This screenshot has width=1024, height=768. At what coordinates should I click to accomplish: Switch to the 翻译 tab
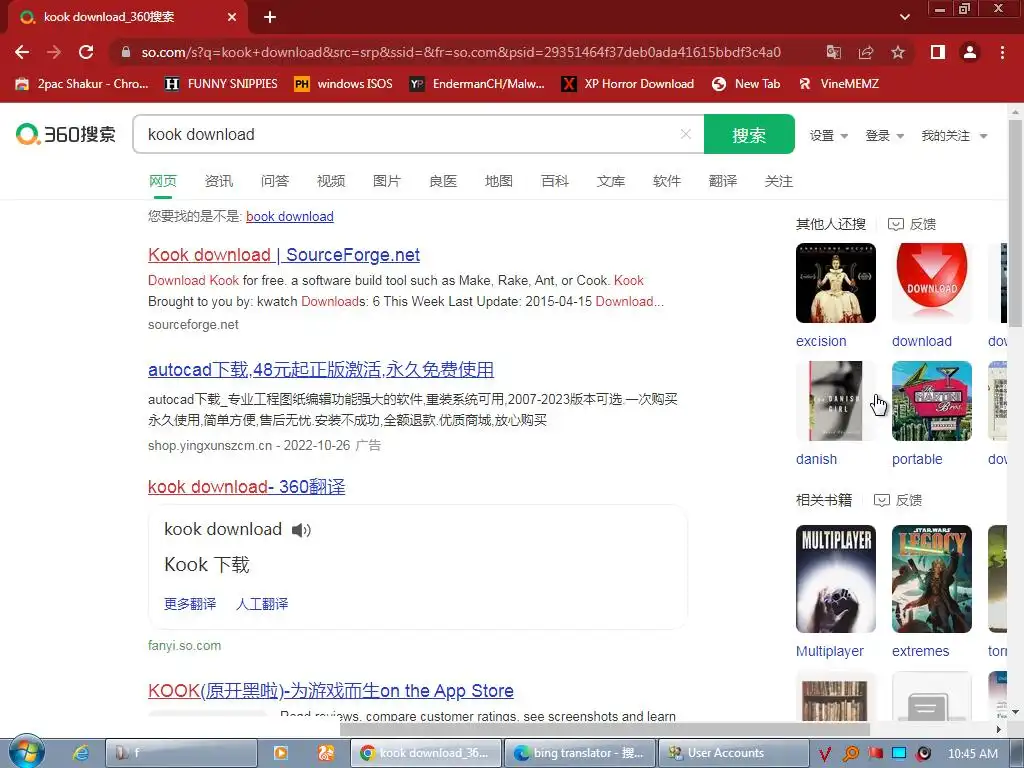pyautogui.click(x=723, y=181)
